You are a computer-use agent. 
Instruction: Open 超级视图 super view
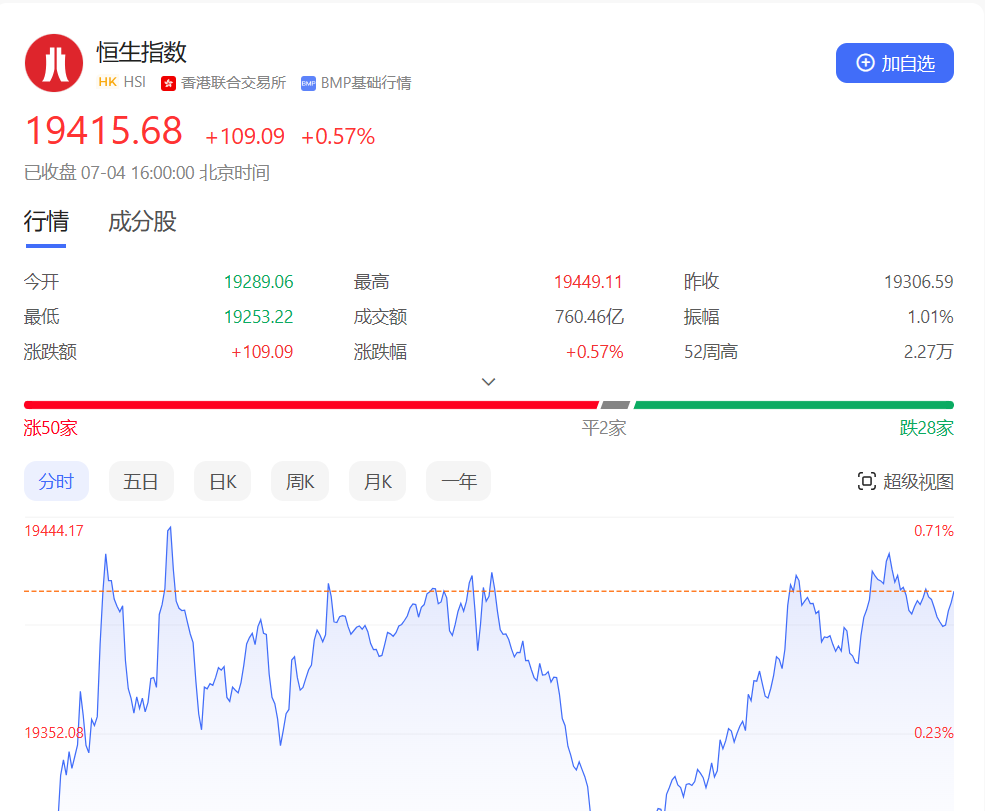pos(905,482)
